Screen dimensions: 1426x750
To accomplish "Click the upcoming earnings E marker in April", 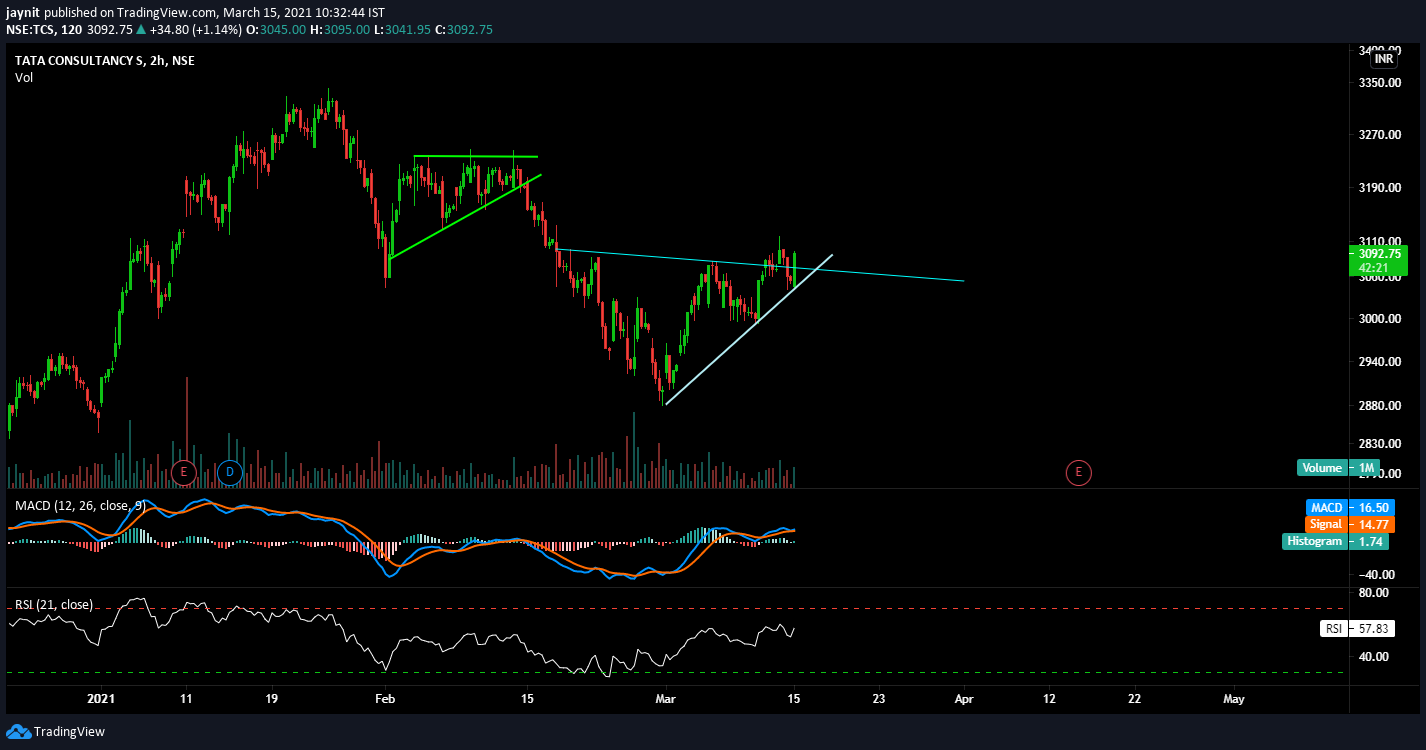I will coord(1078,472).
